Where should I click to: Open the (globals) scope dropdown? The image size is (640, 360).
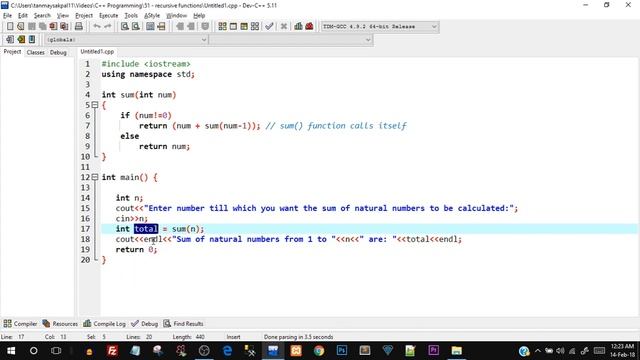[127, 40]
